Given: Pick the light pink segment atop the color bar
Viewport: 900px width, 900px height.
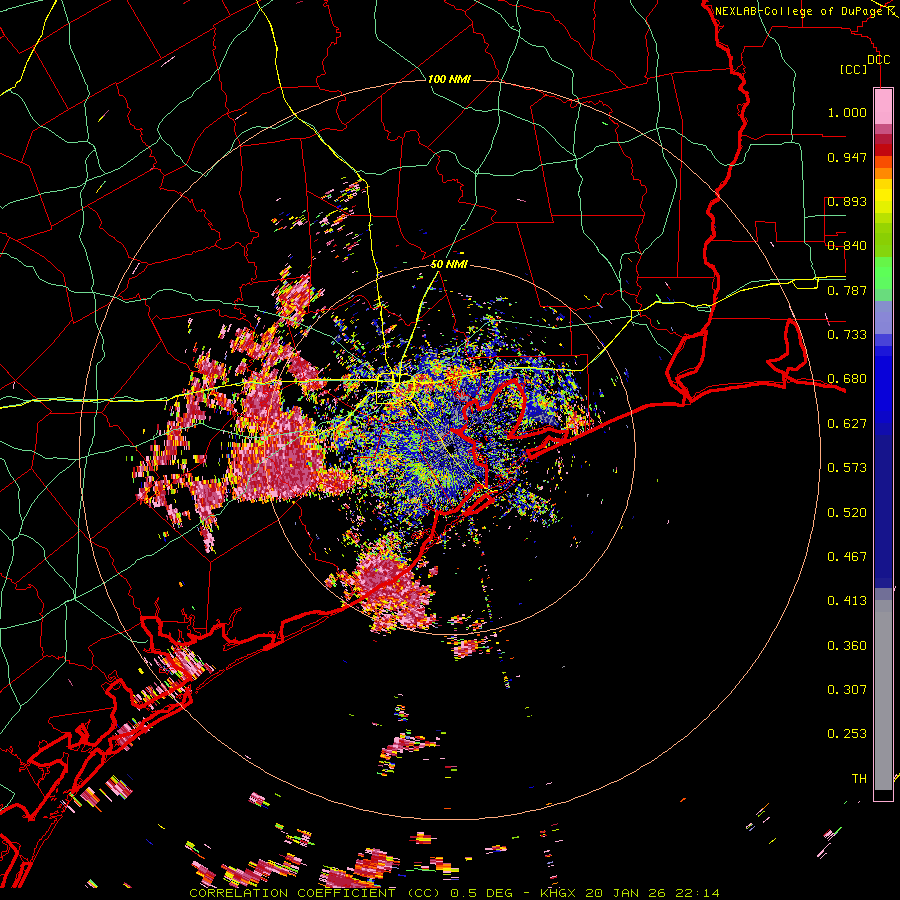Looking at the screenshot, I should (x=883, y=107).
